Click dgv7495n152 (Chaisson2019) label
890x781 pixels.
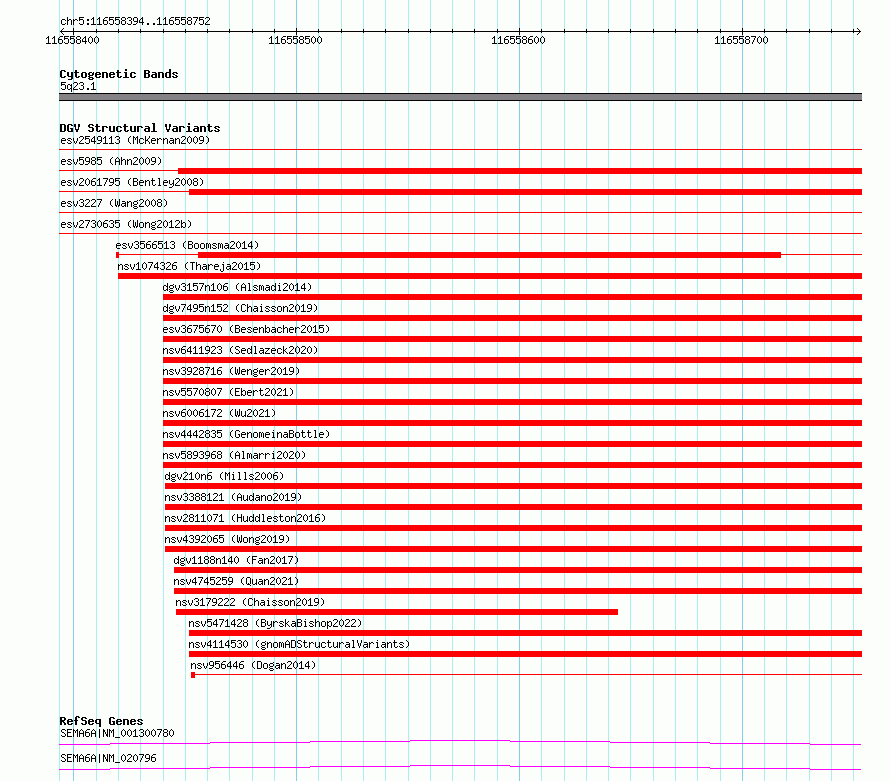[x=240, y=308]
